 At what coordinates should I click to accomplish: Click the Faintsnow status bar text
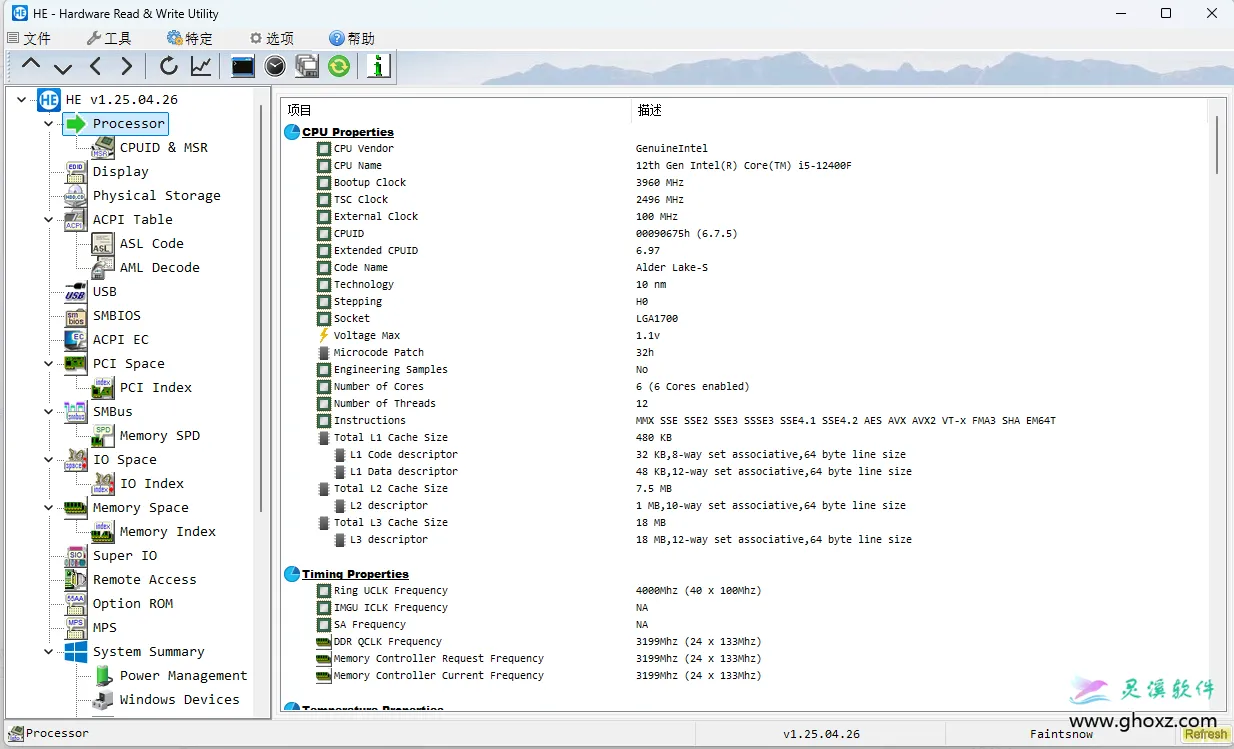pos(1062,734)
